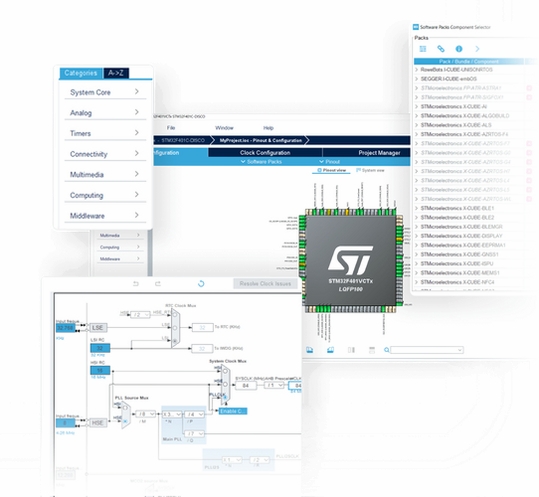539x497 pixels.
Task: Click the Resolve Clock Issues button
Action: (x=265, y=284)
